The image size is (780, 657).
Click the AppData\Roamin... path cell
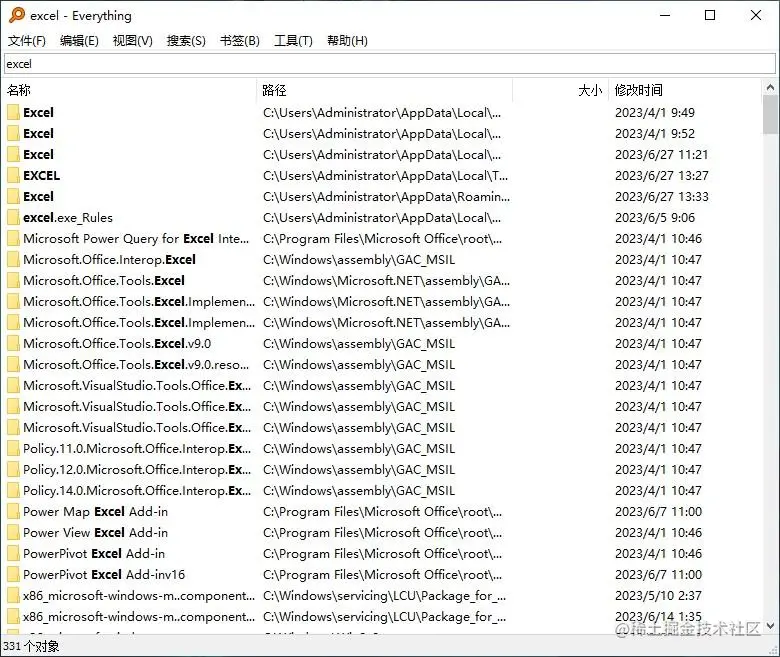(387, 196)
